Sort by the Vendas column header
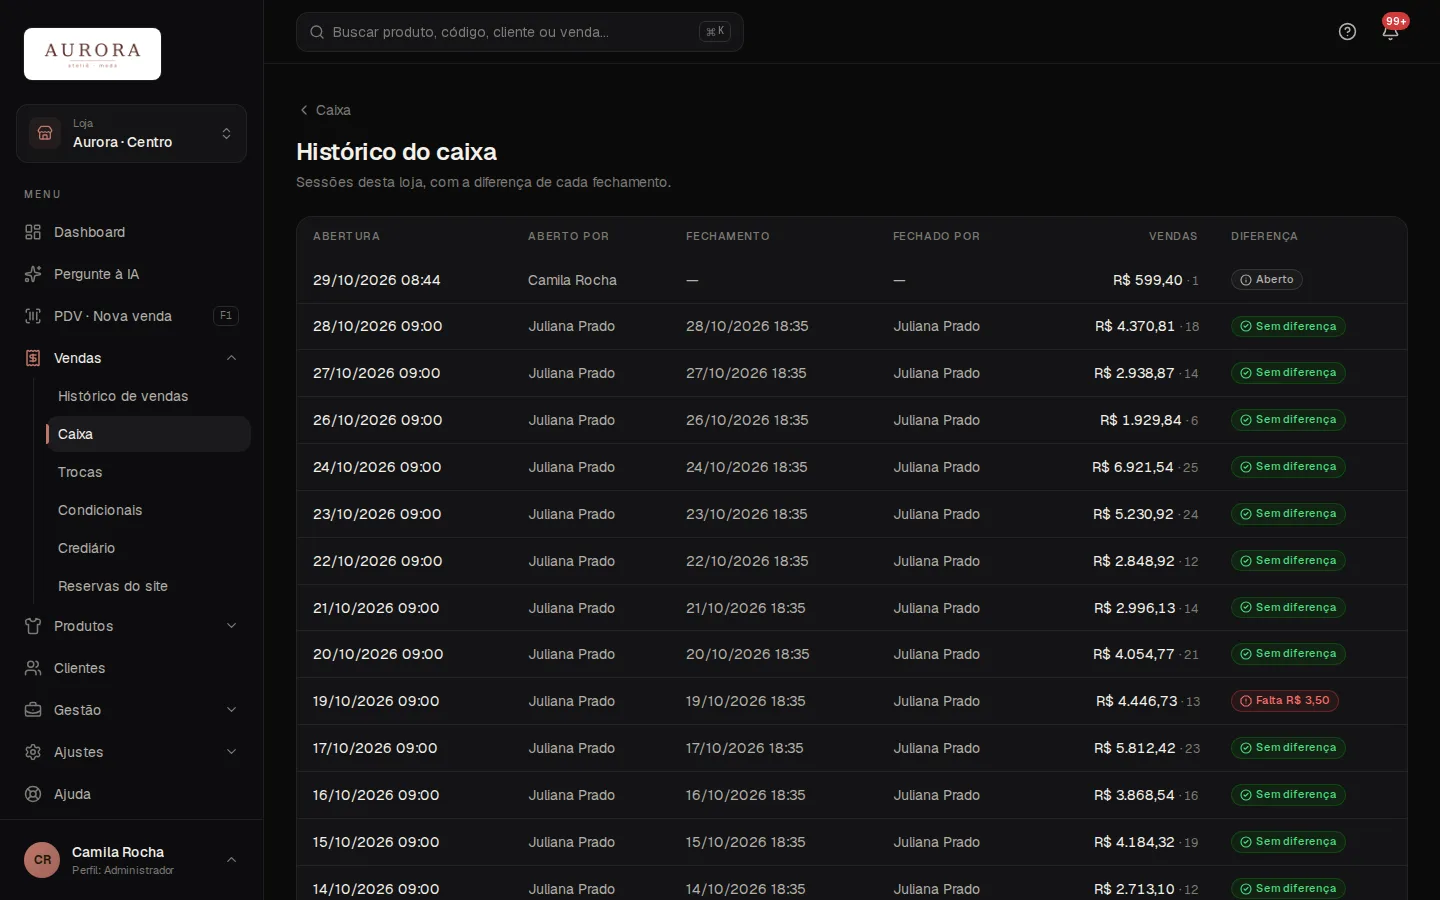 point(1173,237)
